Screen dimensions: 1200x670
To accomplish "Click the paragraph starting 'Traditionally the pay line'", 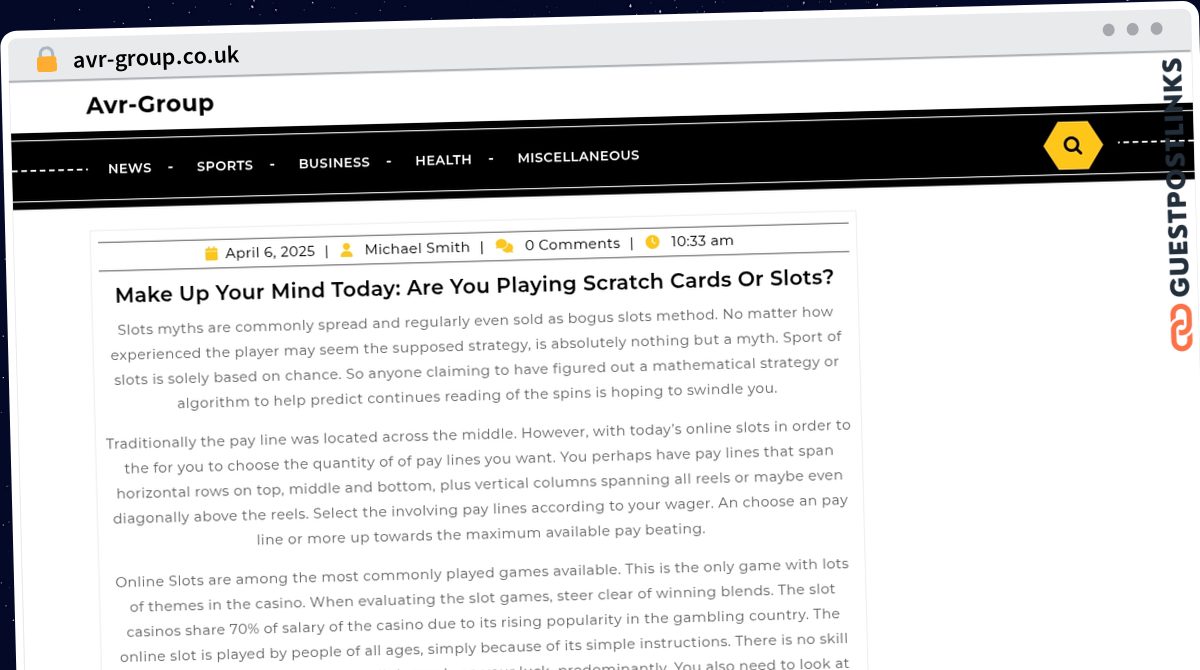I will tap(479, 483).
